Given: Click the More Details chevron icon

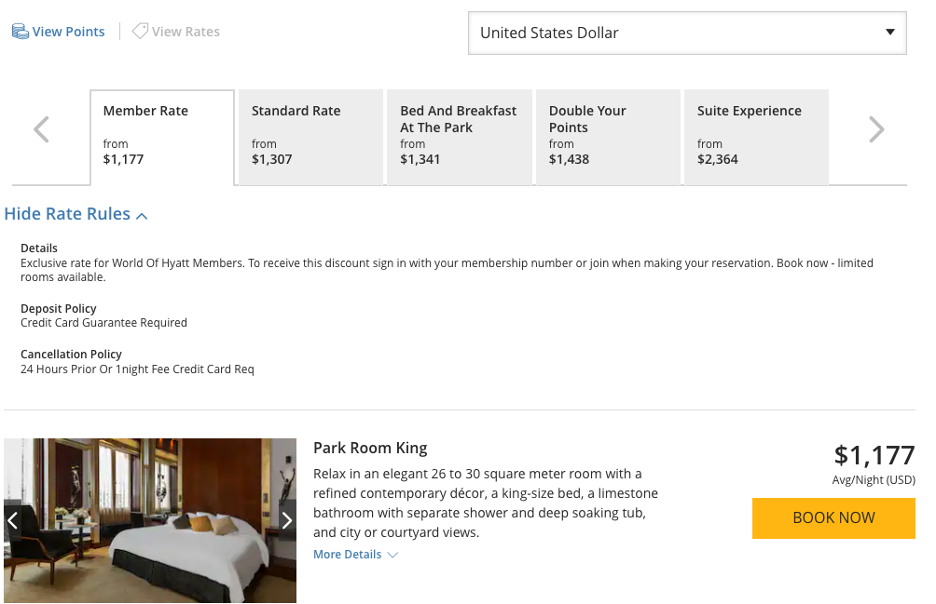Looking at the screenshot, I should [392, 555].
